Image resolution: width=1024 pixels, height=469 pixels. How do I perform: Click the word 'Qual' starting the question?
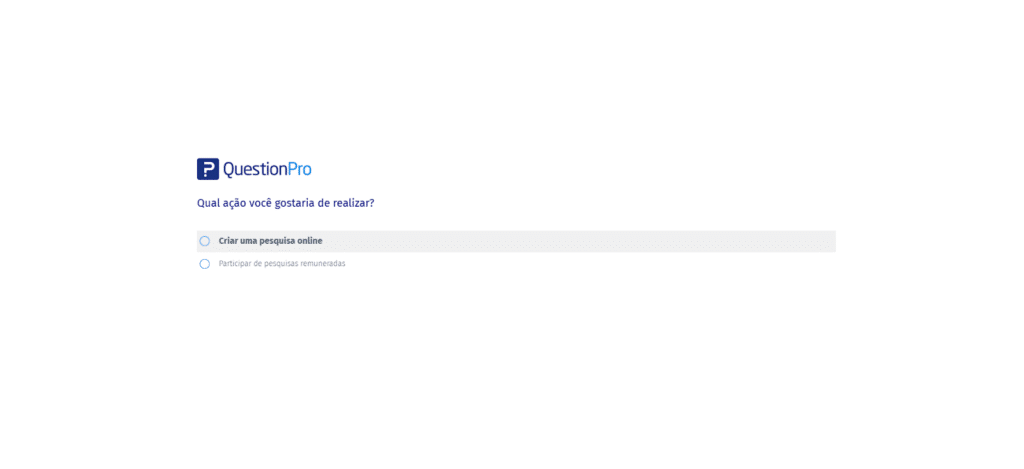click(x=207, y=203)
